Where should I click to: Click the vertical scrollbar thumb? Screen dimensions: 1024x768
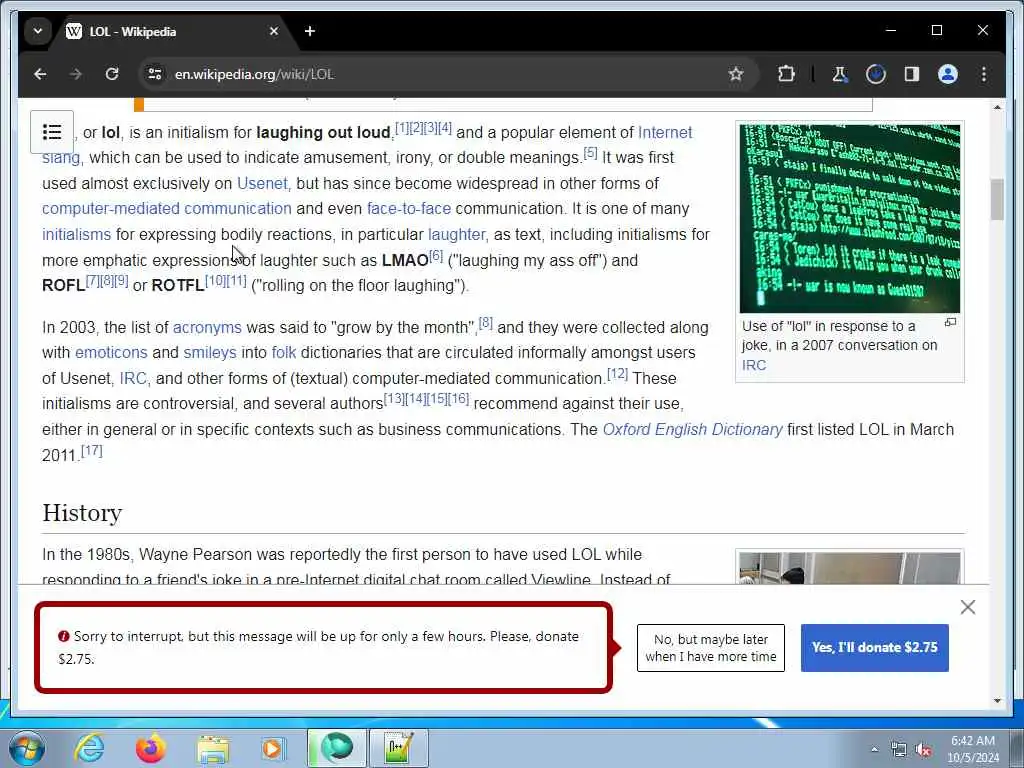[997, 200]
